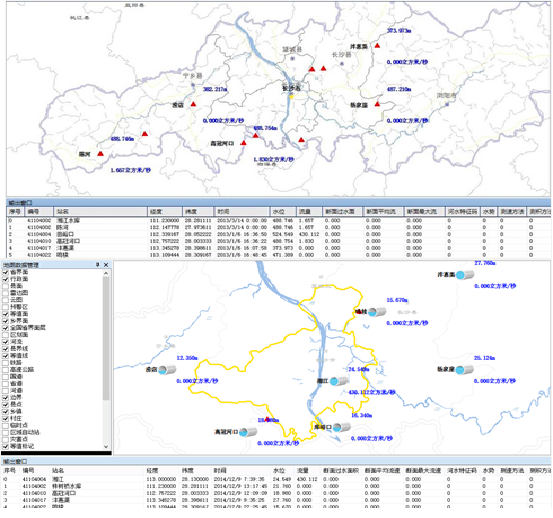Image resolution: width=553 pixels, height=518 pixels.
Task: Click the layer list scroll-down arrow
Action: [106, 446]
